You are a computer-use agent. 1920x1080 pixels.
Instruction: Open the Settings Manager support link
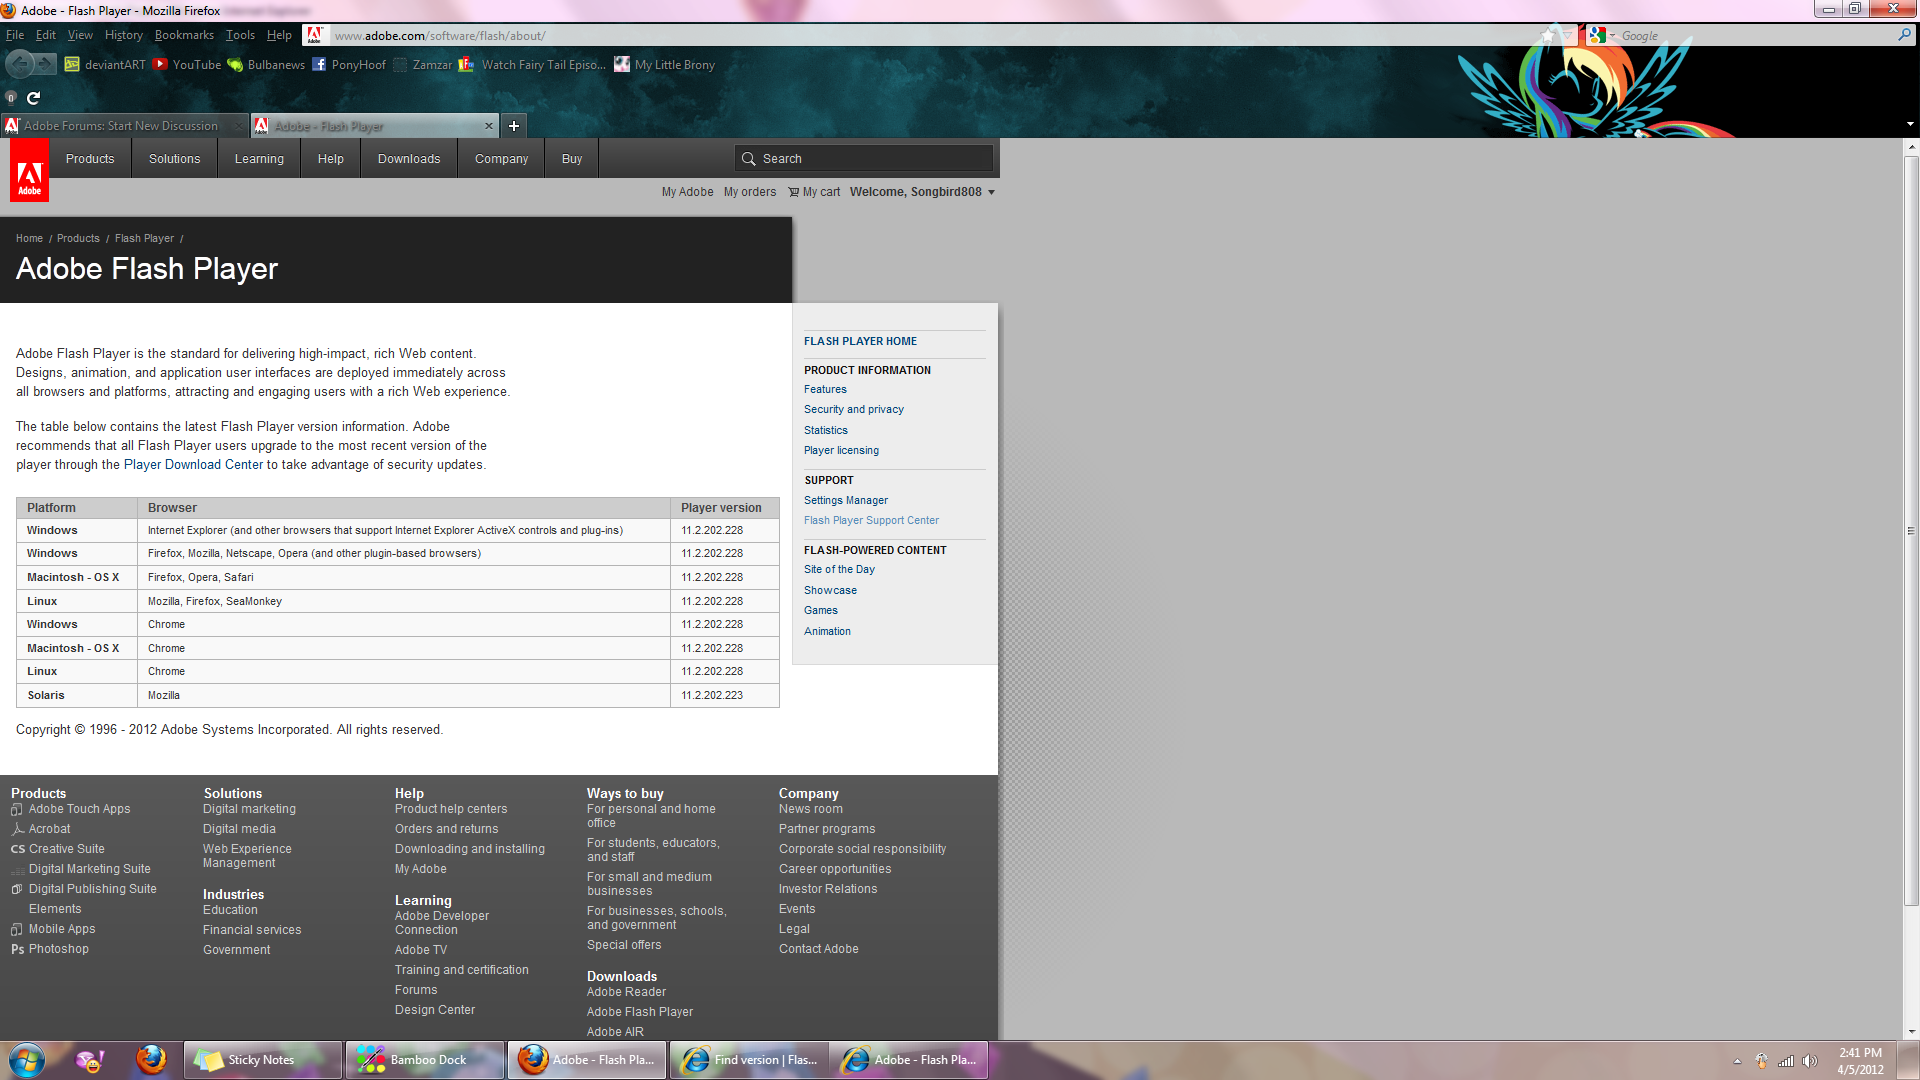click(x=845, y=501)
